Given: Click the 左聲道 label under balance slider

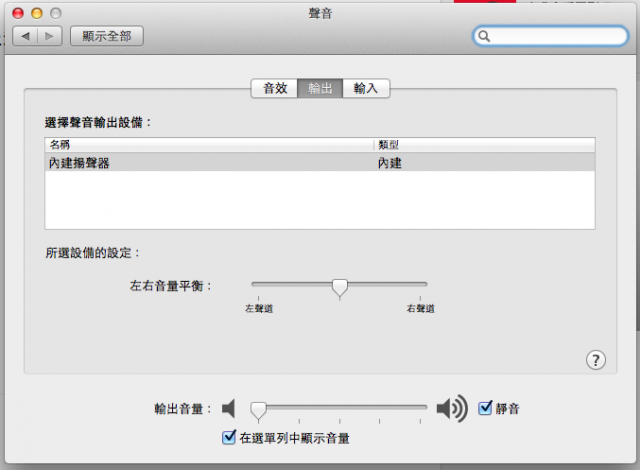Looking at the screenshot, I should pos(259,308).
